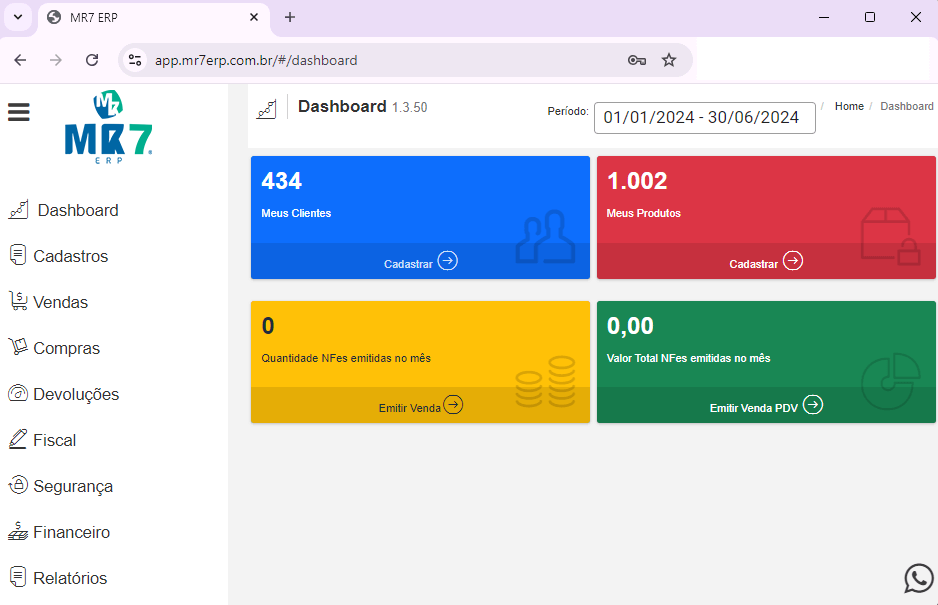Click the 1.002 Meus Produtos count

[x=637, y=181]
